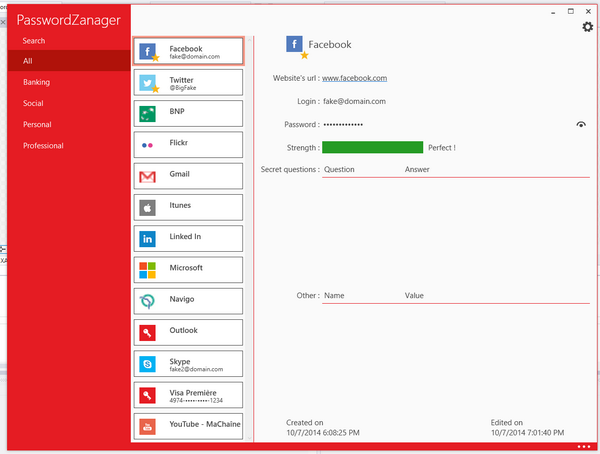Select the Gmail entry name
The height and width of the screenshot is (454, 600).
pyautogui.click(x=179, y=174)
